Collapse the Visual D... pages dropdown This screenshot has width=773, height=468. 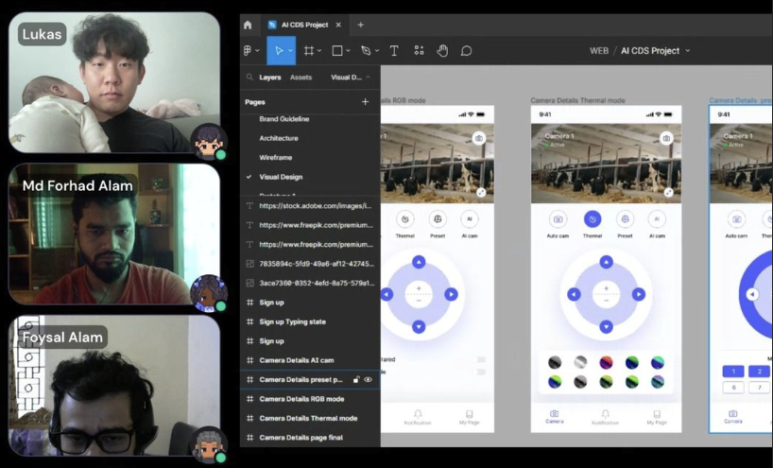[x=368, y=77]
